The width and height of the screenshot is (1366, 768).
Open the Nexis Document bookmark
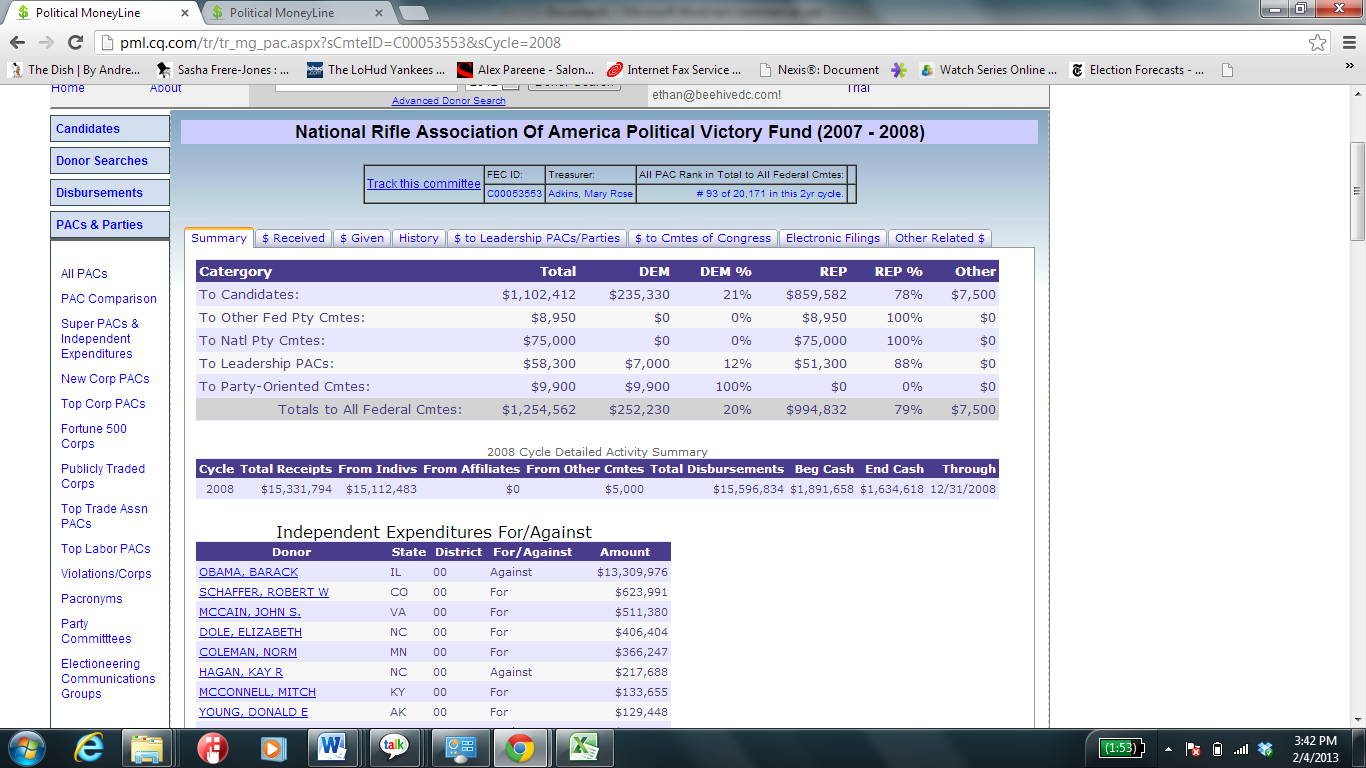[x=819, y=70]
